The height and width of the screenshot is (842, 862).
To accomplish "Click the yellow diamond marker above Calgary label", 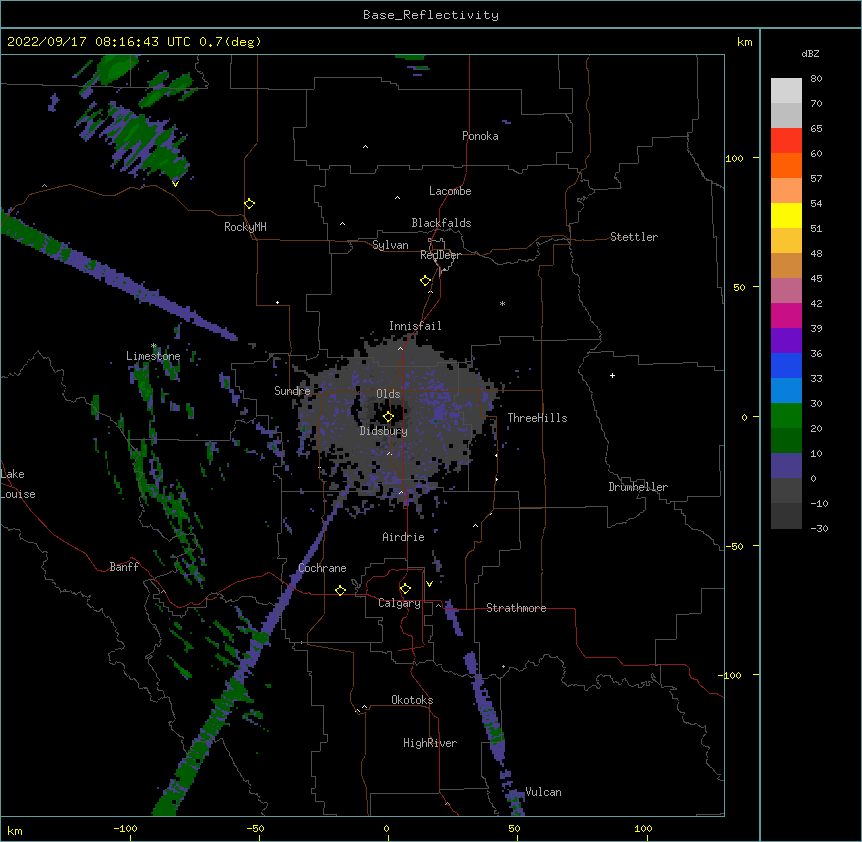I will pyautogui.click(x=405, y=589).
